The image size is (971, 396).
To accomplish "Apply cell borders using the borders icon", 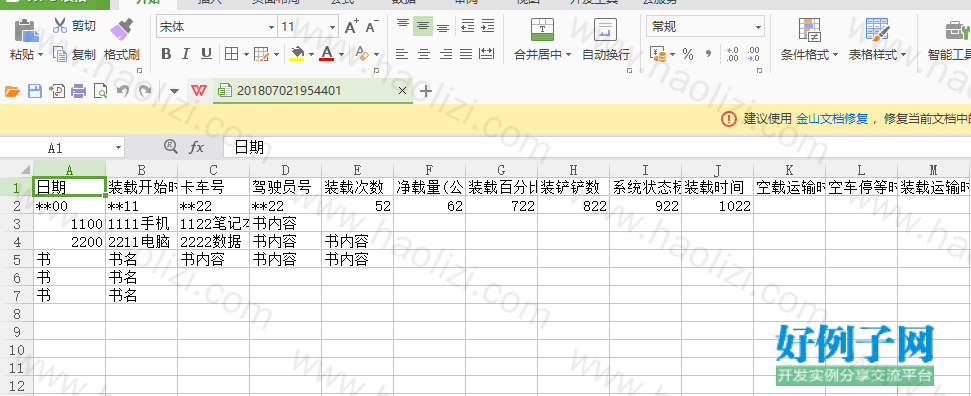I will [x=232, y=54].
